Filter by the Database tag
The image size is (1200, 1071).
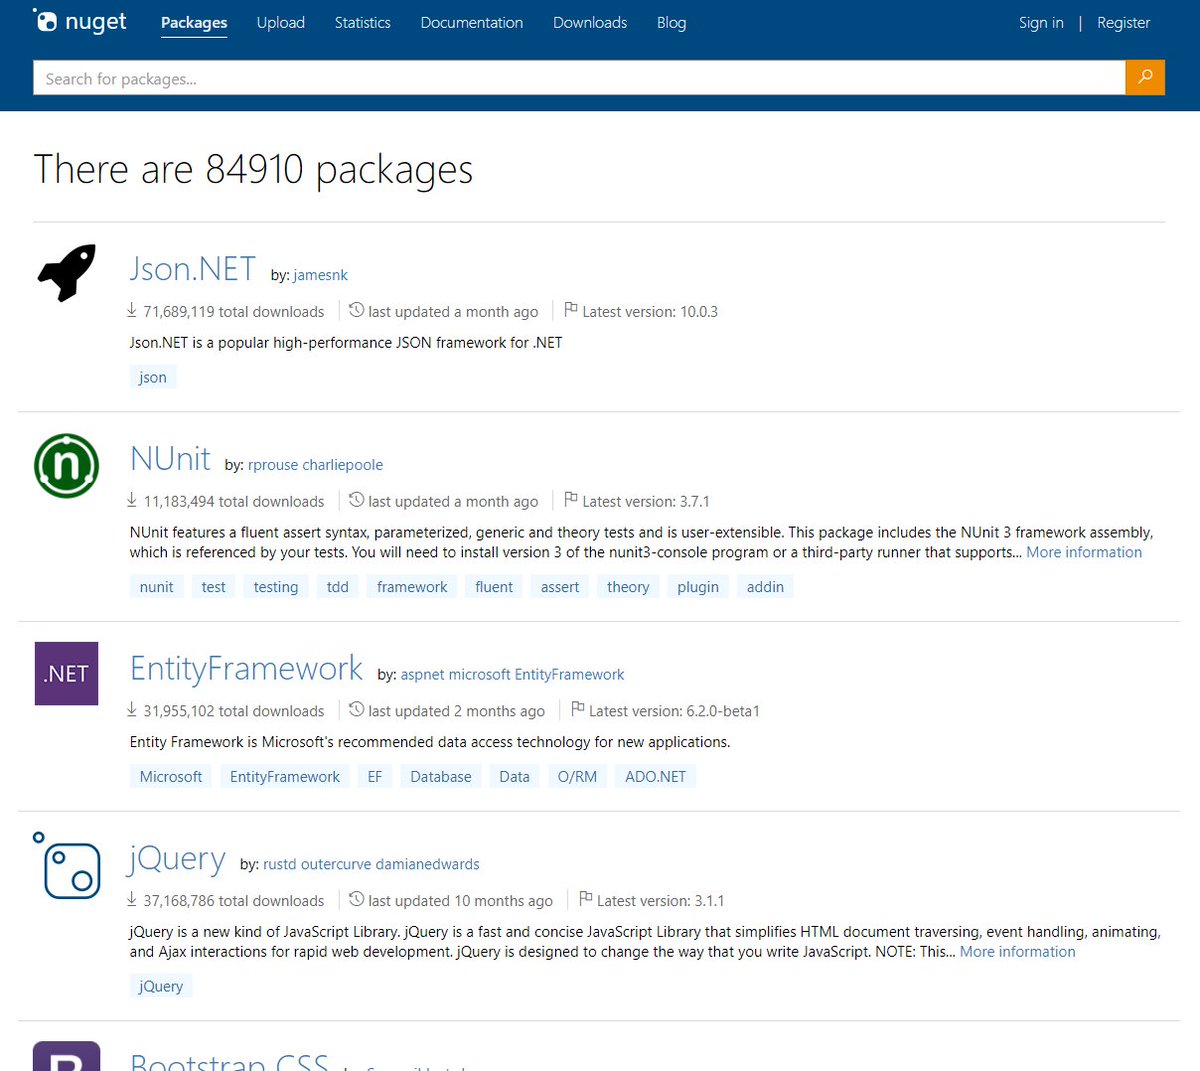coord(441,776)
